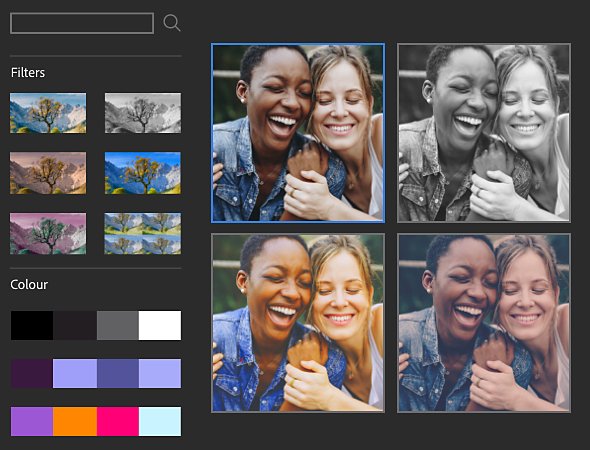Select the highlighted original portrait preview
Viewport: 590px width, 450px height.
[x=298, y=133]
